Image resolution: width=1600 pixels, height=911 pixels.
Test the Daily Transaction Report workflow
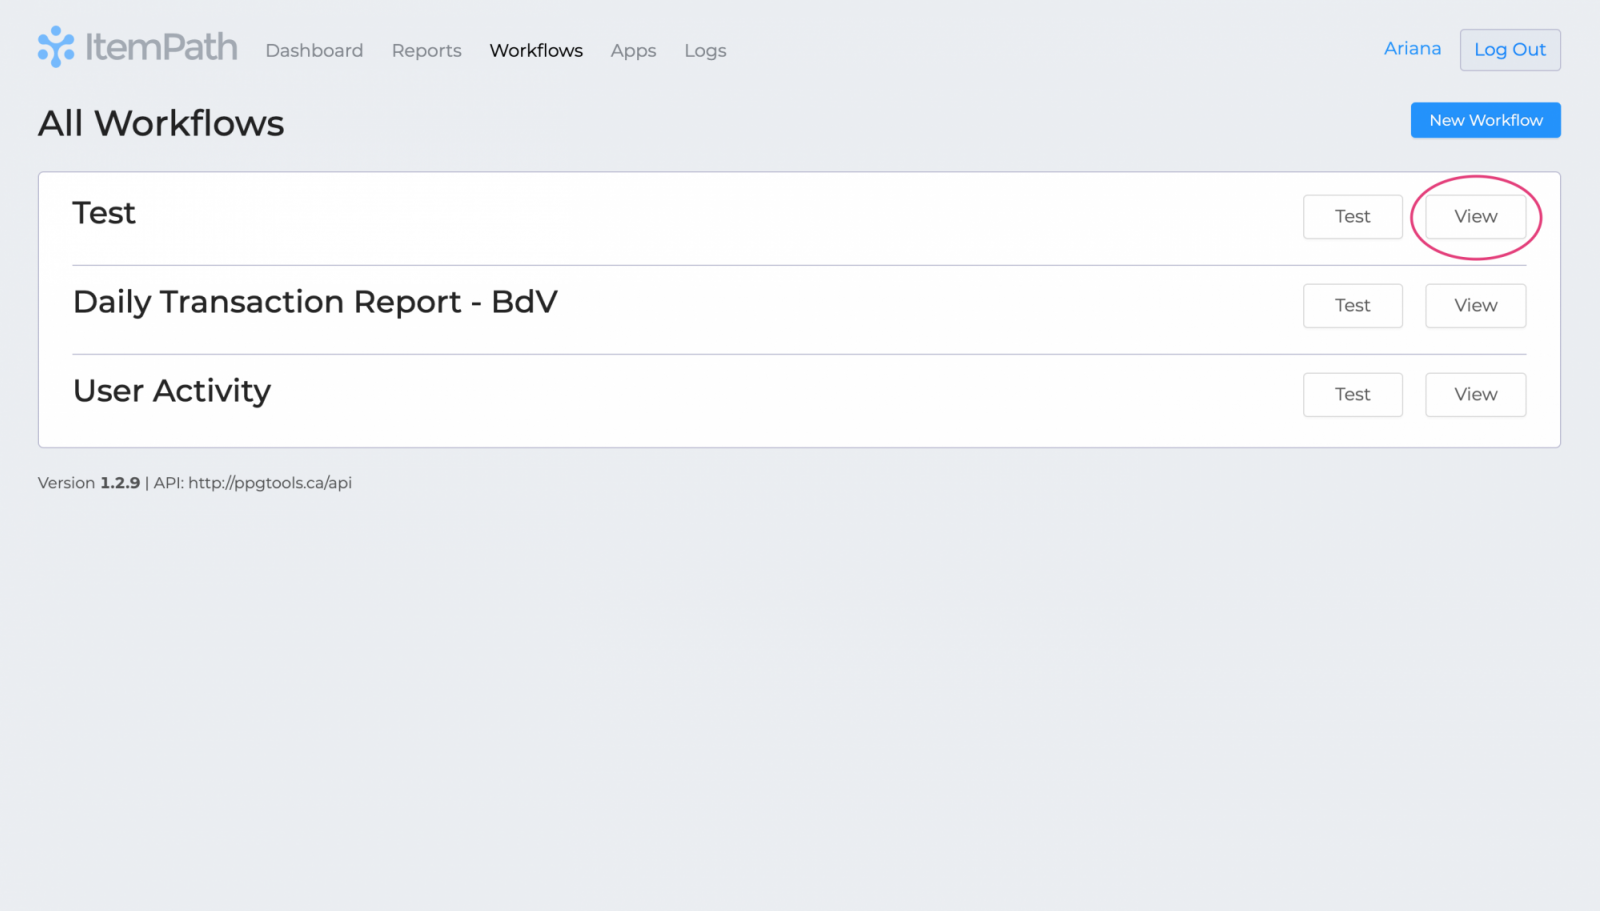click(x=1352, y=305)
